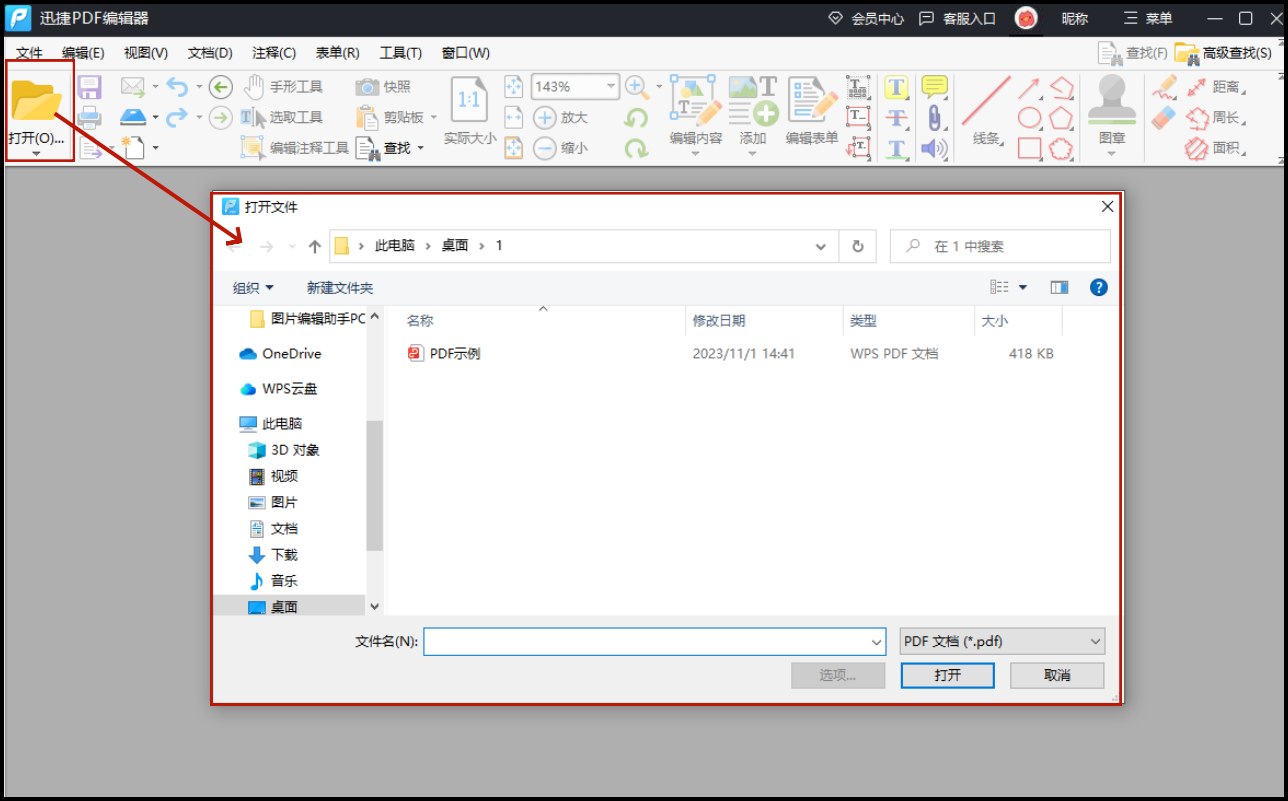Open the Document (文档) menu
1288x801 pixels.
[210, 53]
